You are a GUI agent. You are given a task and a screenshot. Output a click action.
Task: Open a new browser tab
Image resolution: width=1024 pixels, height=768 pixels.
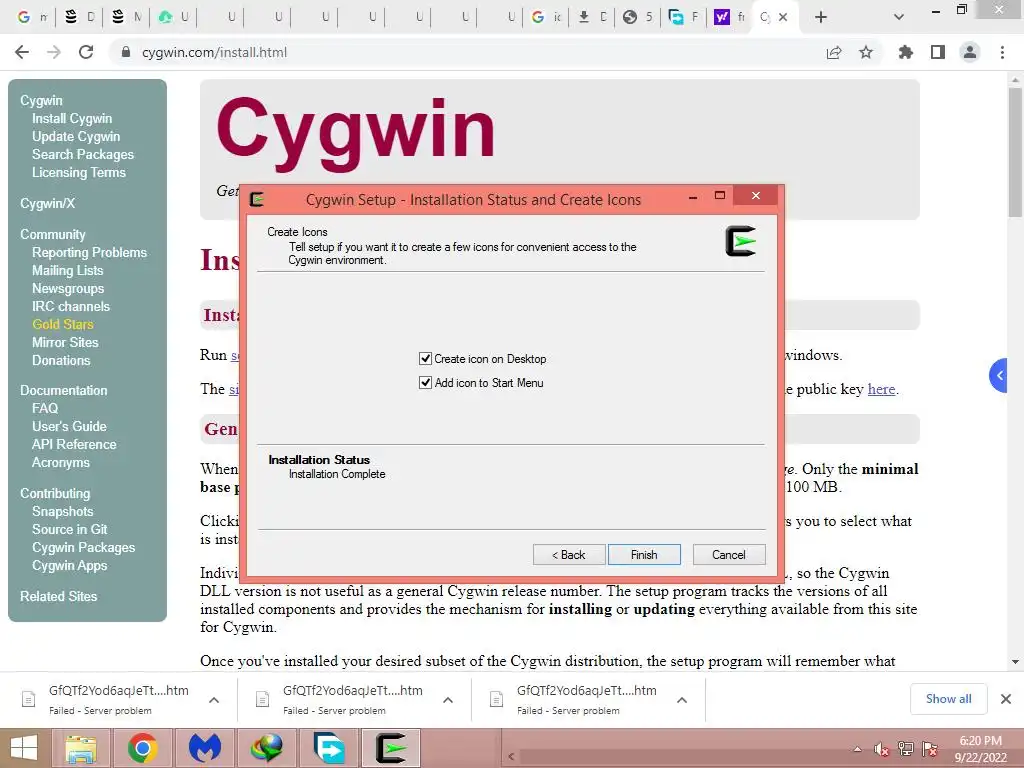(821, 17)
